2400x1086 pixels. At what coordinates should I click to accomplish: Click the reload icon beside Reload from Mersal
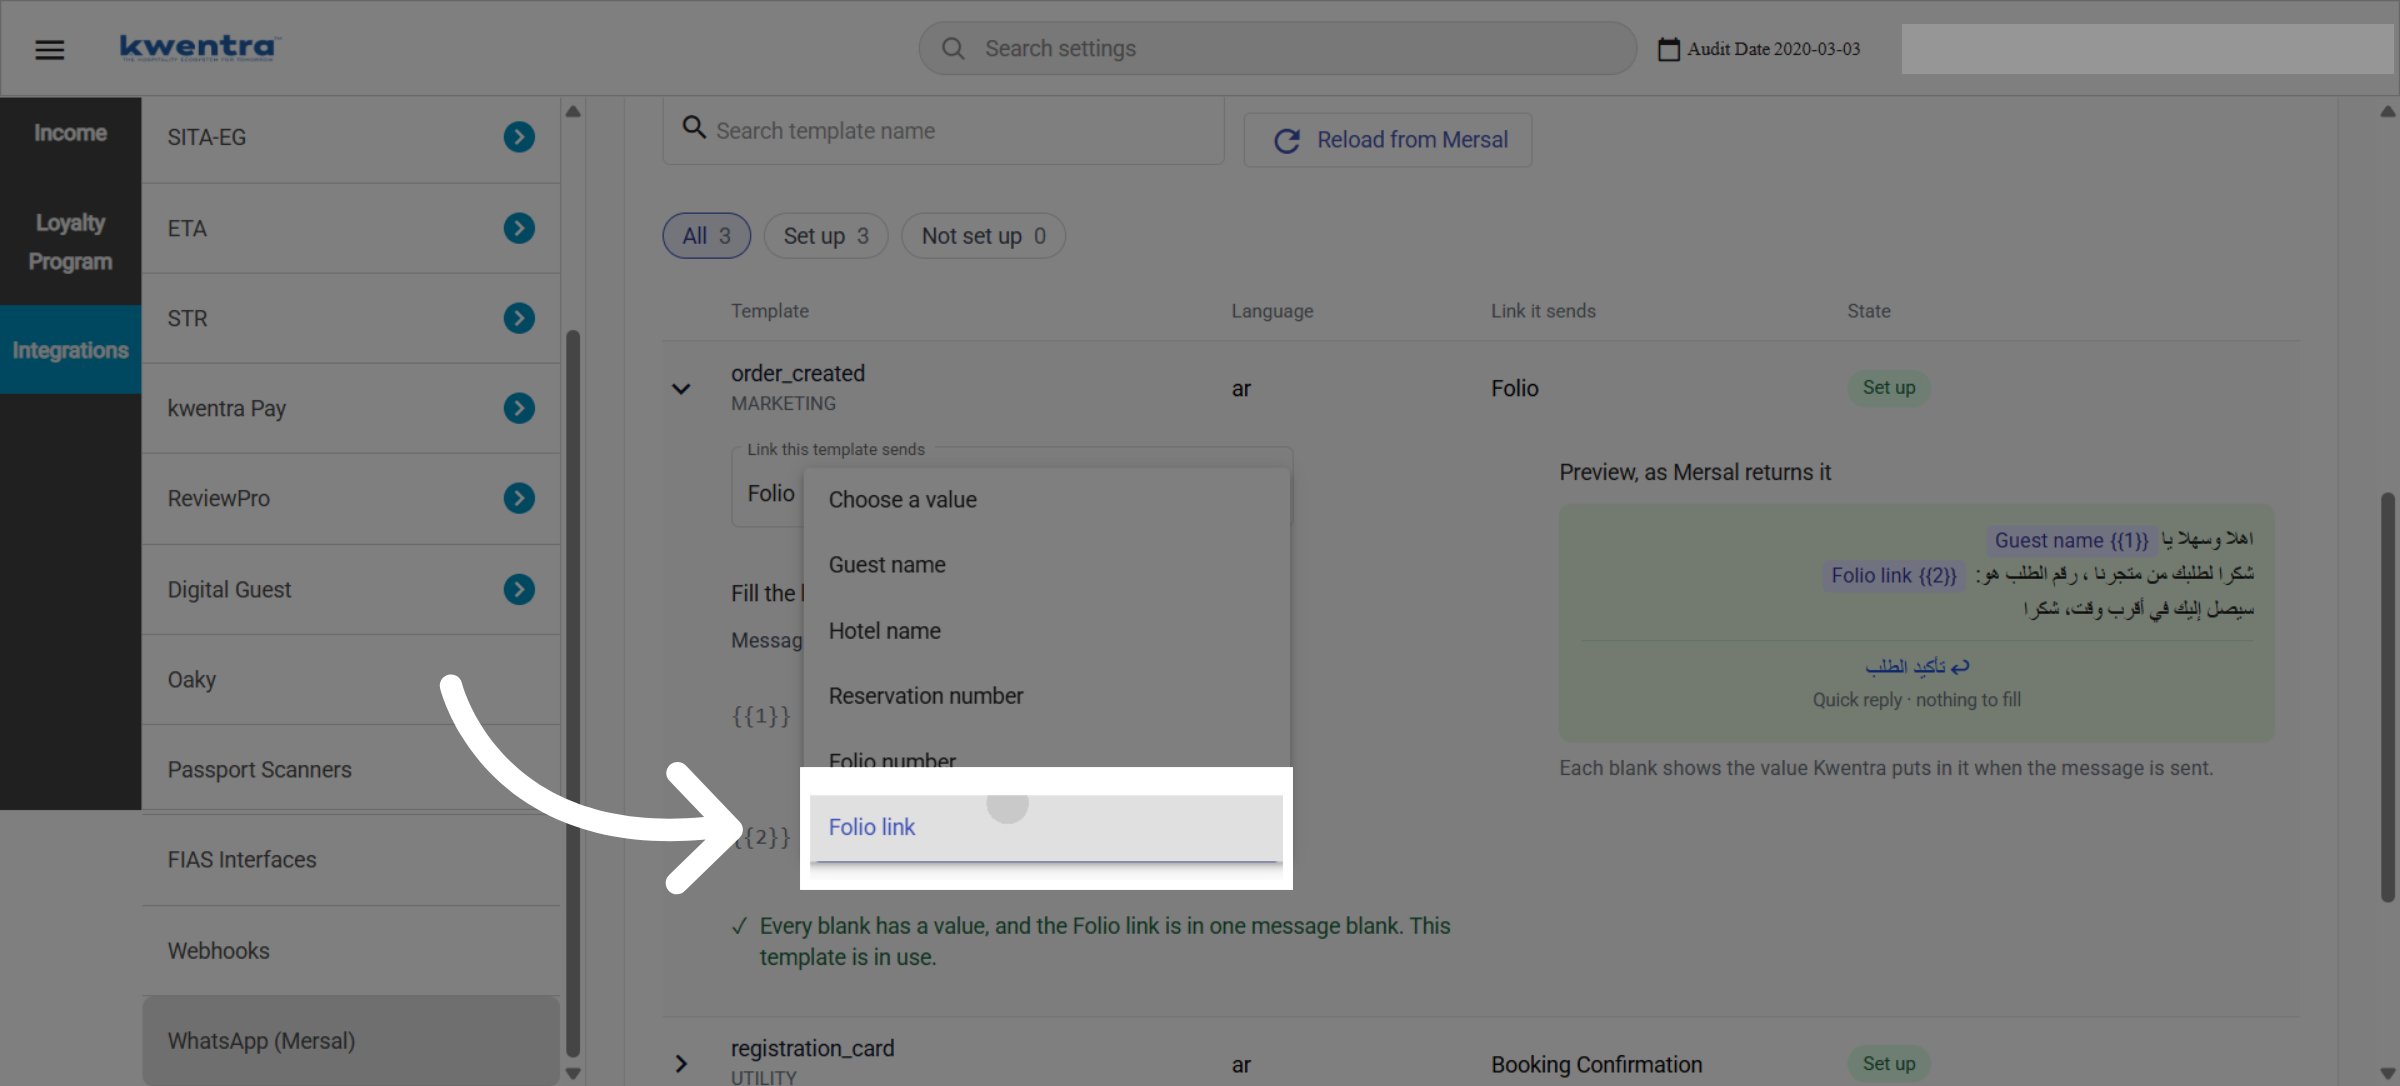1286,141
